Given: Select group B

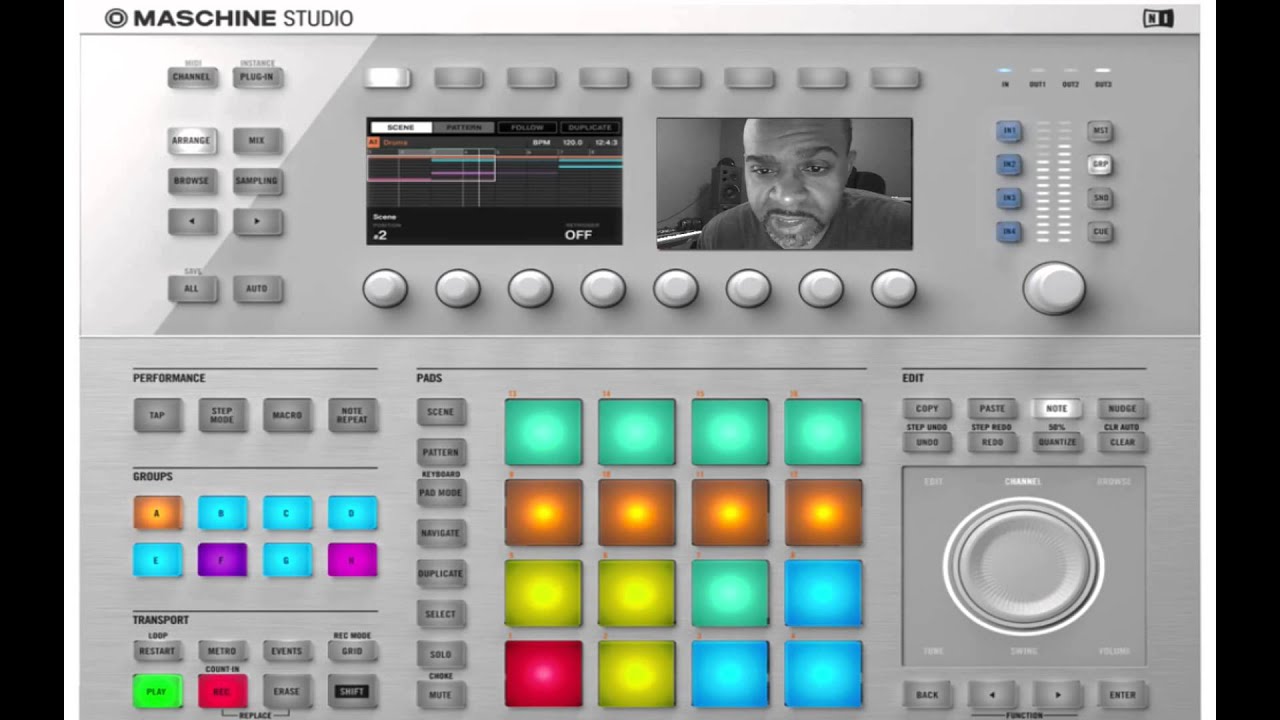Looking at the screenshot, I should pyautogui.click(x=222, y=512).
